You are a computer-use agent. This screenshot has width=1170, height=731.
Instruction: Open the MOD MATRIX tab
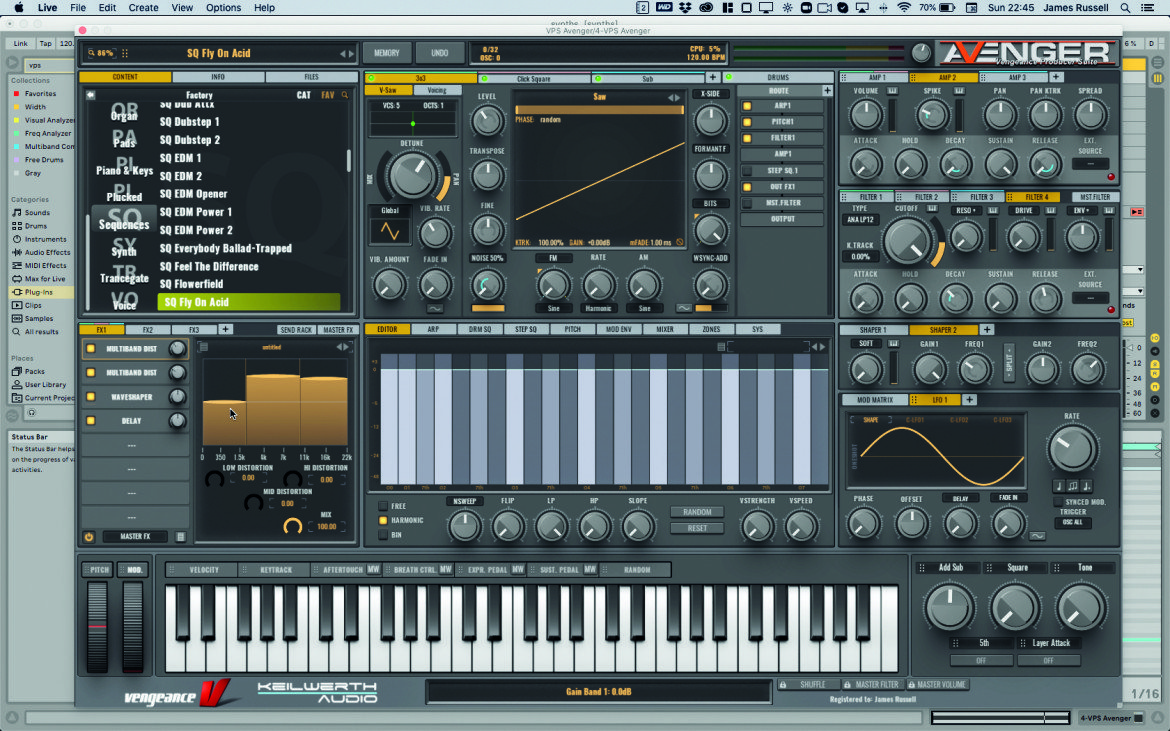pyautogui.click(x=875, y=400)
